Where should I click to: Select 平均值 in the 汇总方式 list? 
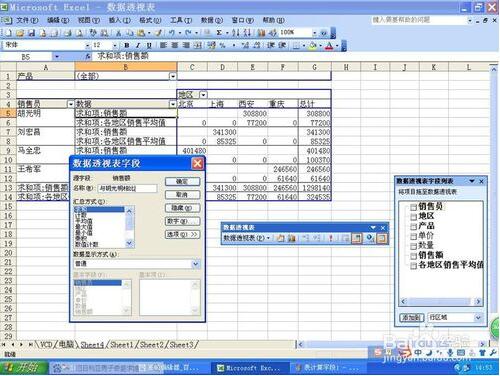pos(84,221)
